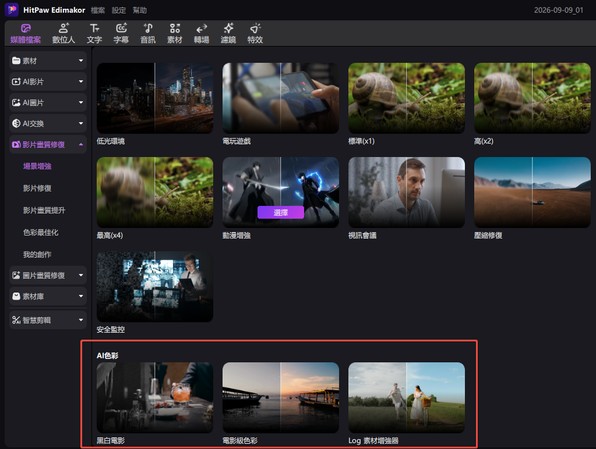Viewport: 596px width, 449px height.
Task: Open the 特效 effects tool icon
Action: (x=255, y=29)
